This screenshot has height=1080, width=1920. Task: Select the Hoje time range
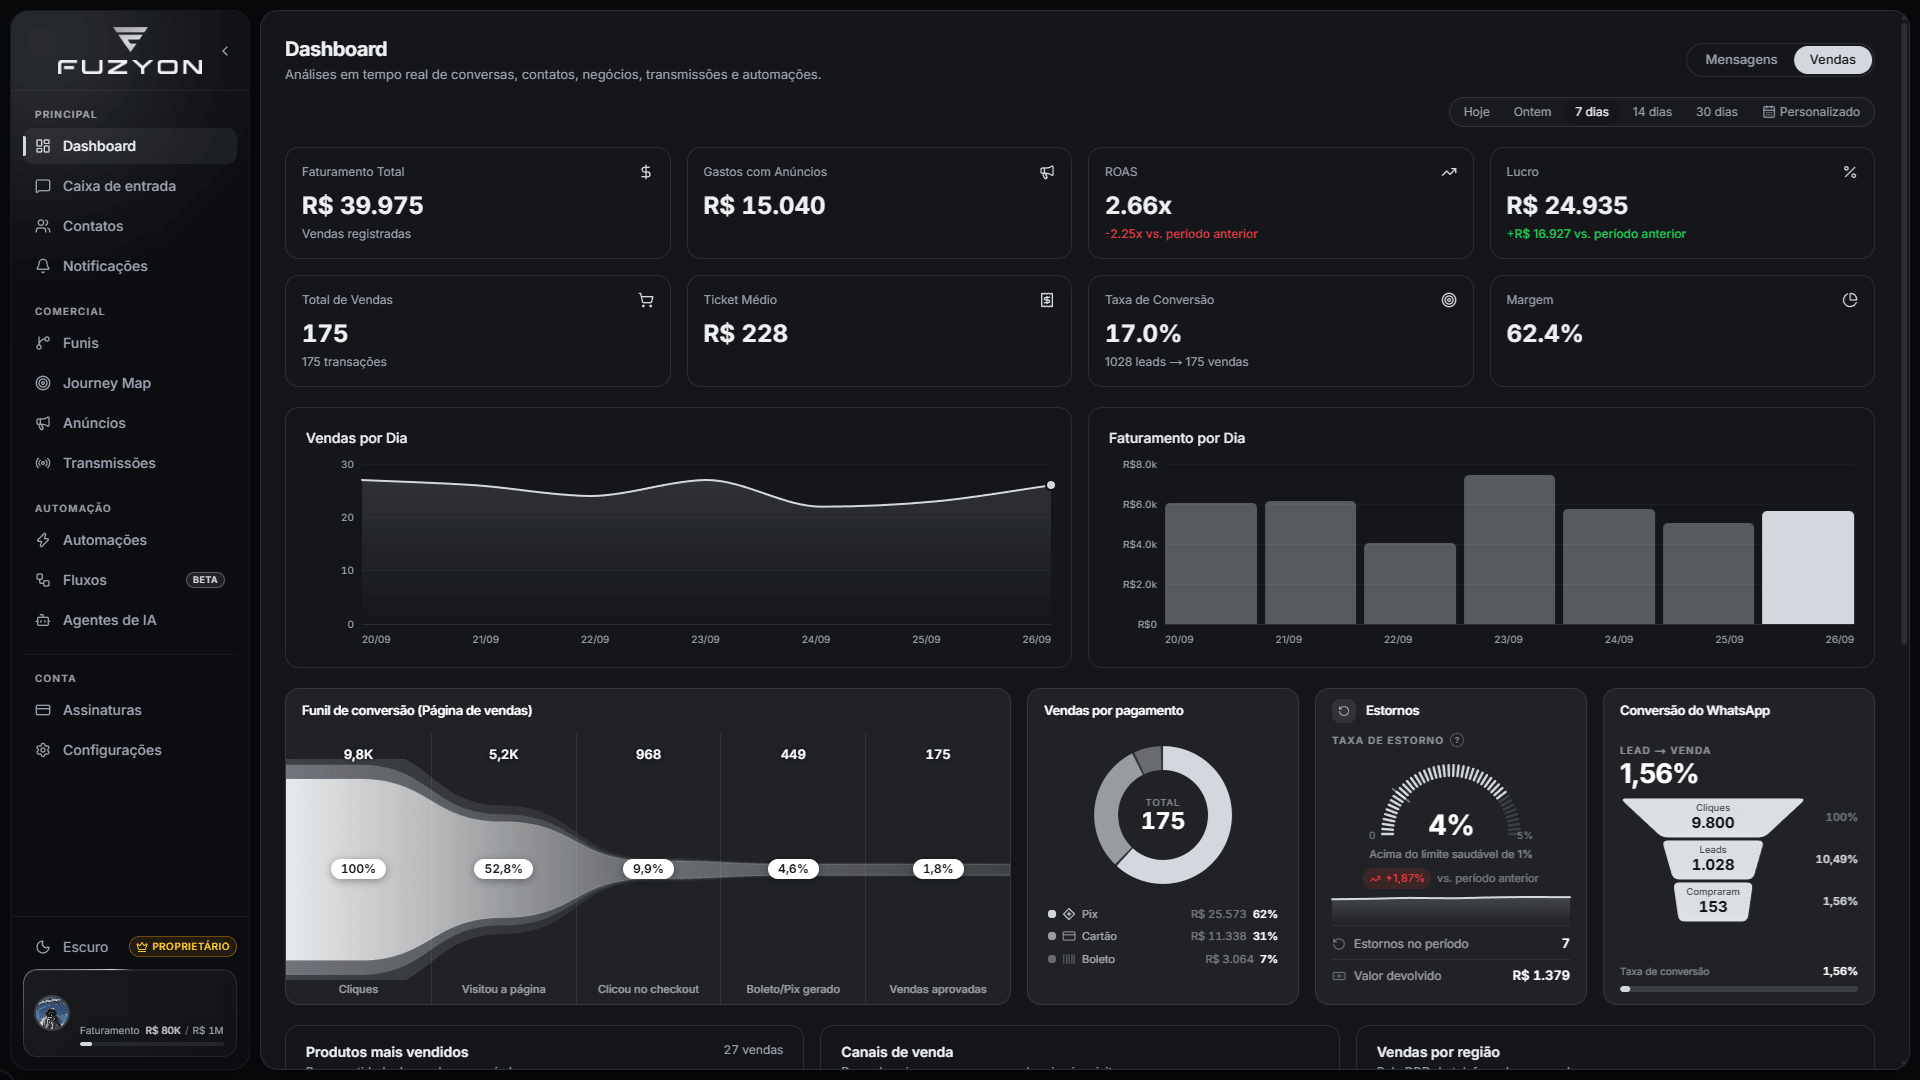click(x=1476, y=112)
